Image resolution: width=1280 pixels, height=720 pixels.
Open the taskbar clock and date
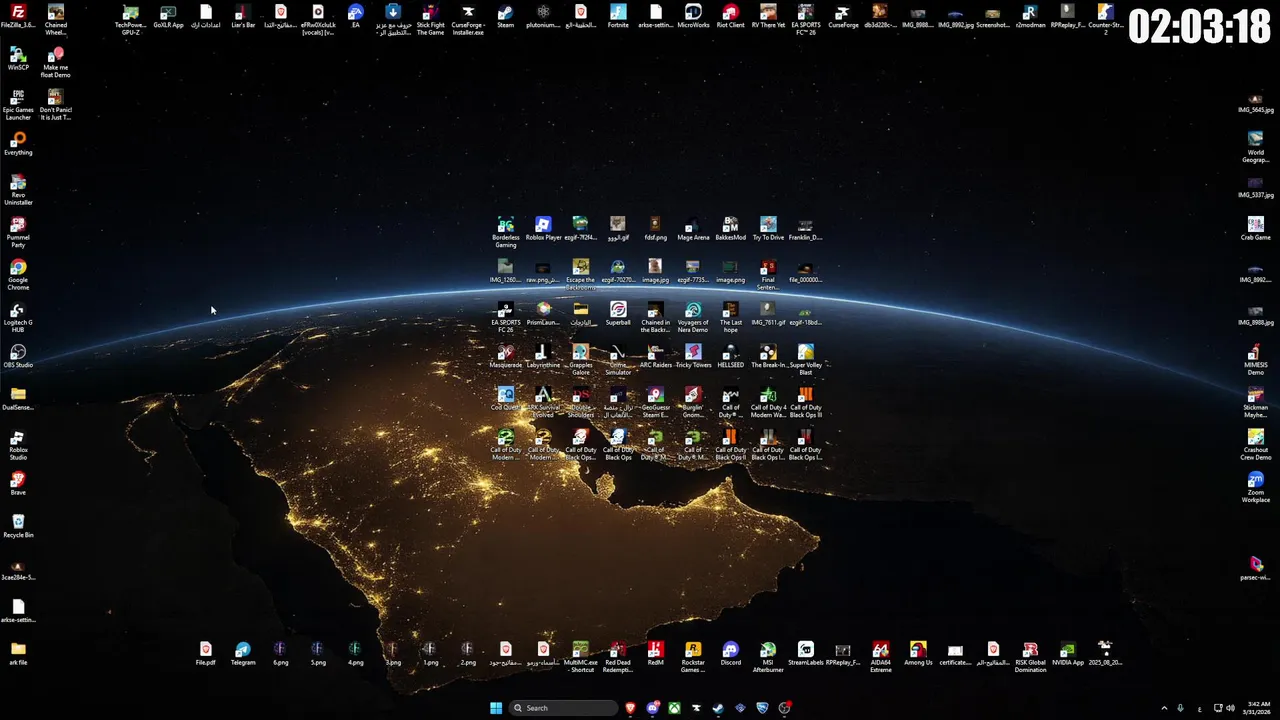coord(1259,708)
